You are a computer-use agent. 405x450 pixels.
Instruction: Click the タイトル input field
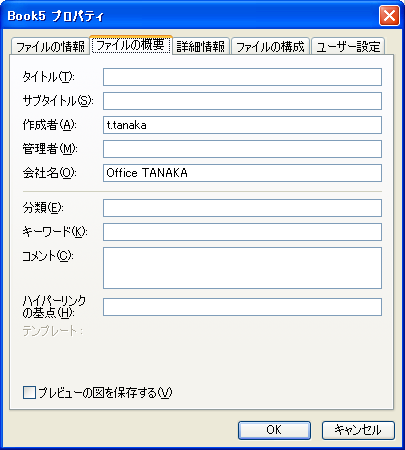(242, 77)
